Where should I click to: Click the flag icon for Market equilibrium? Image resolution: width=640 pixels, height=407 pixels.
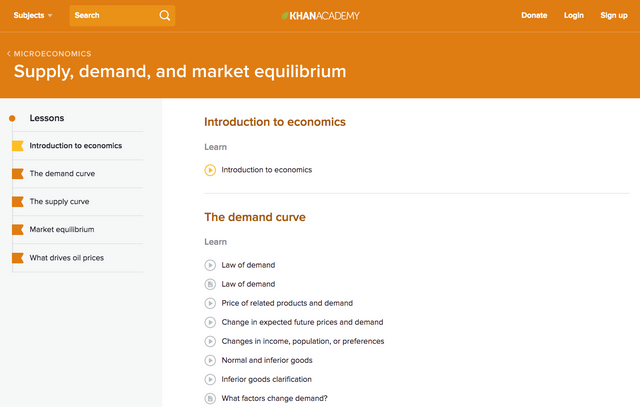(17, 230)
